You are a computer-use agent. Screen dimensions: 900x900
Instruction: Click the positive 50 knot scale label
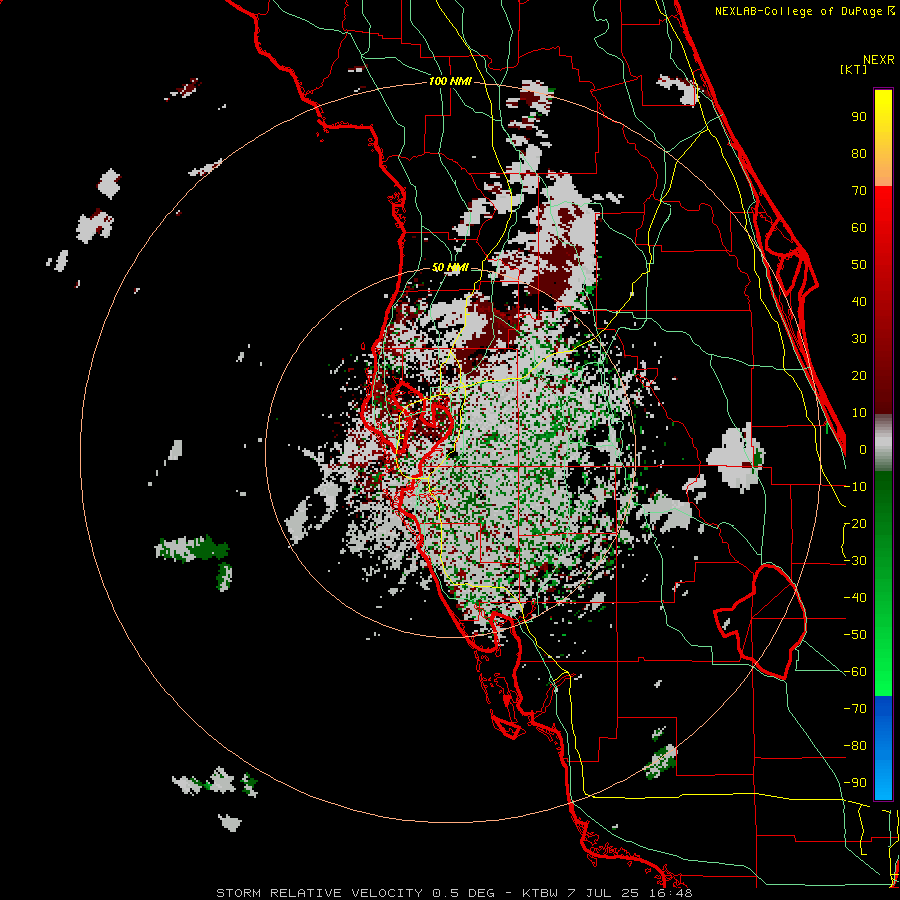[859, 265]
